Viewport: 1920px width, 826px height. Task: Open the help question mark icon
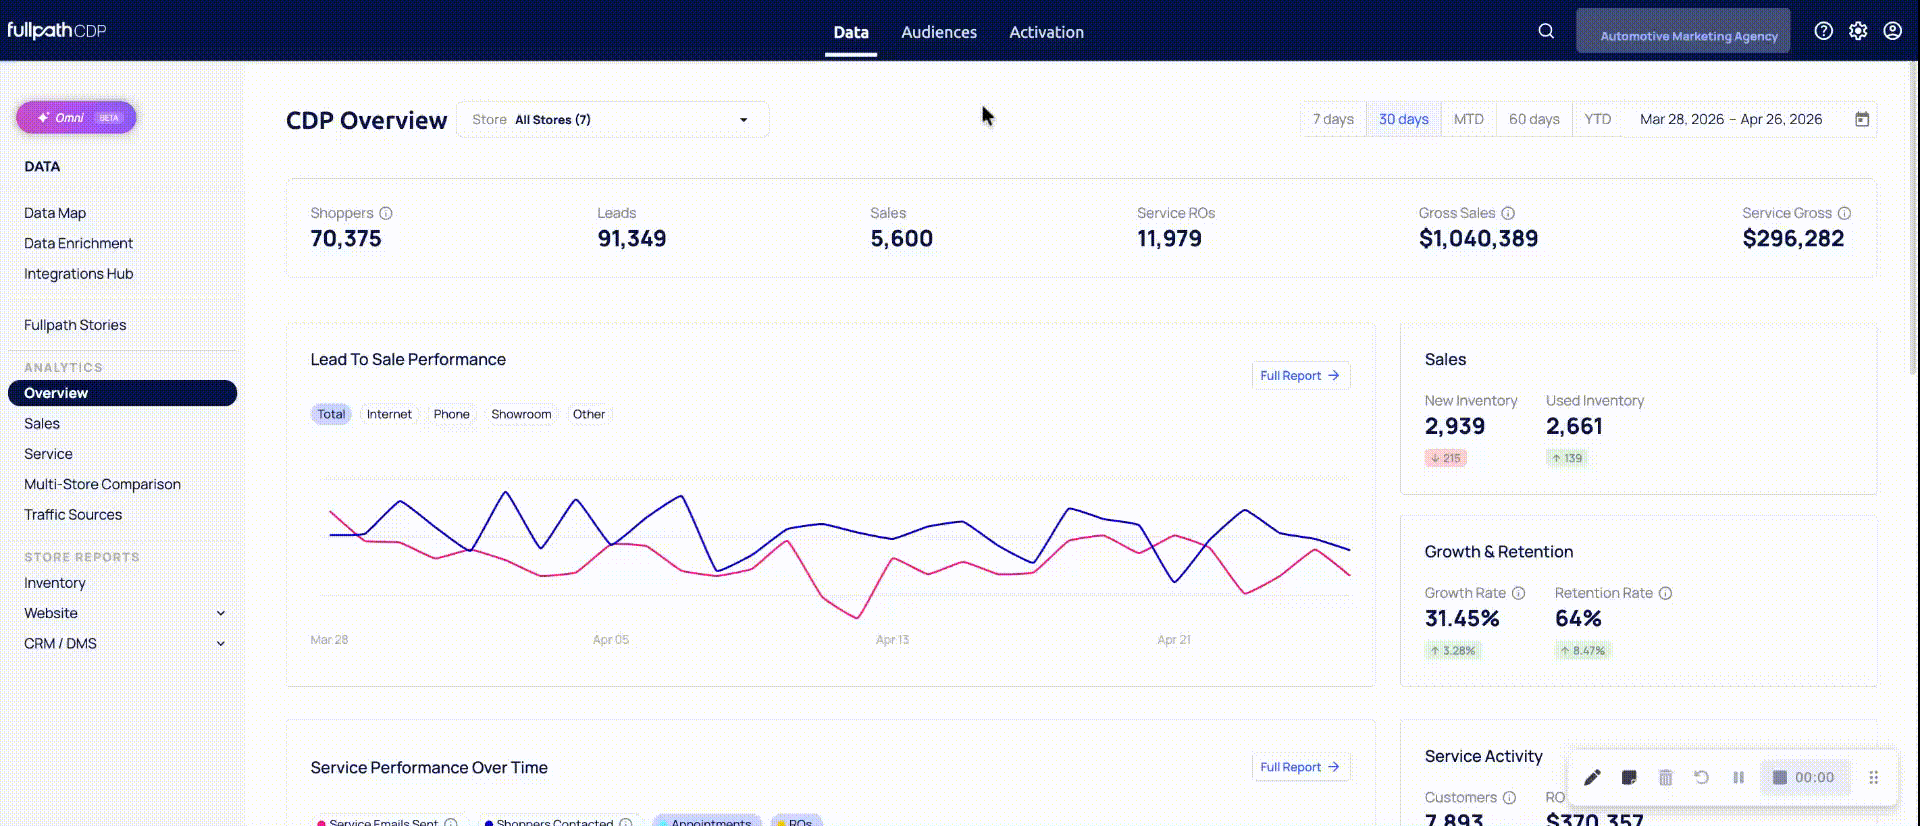coord(1824,31)
